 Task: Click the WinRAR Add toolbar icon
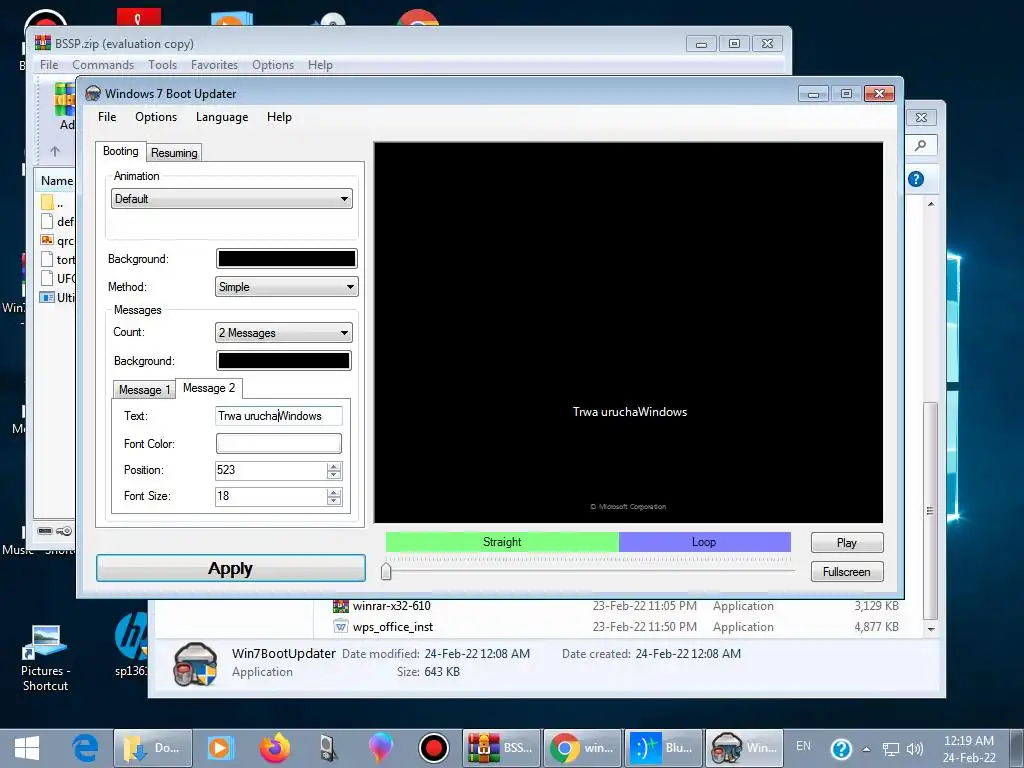pyautogui.click(x=65, y=106)
